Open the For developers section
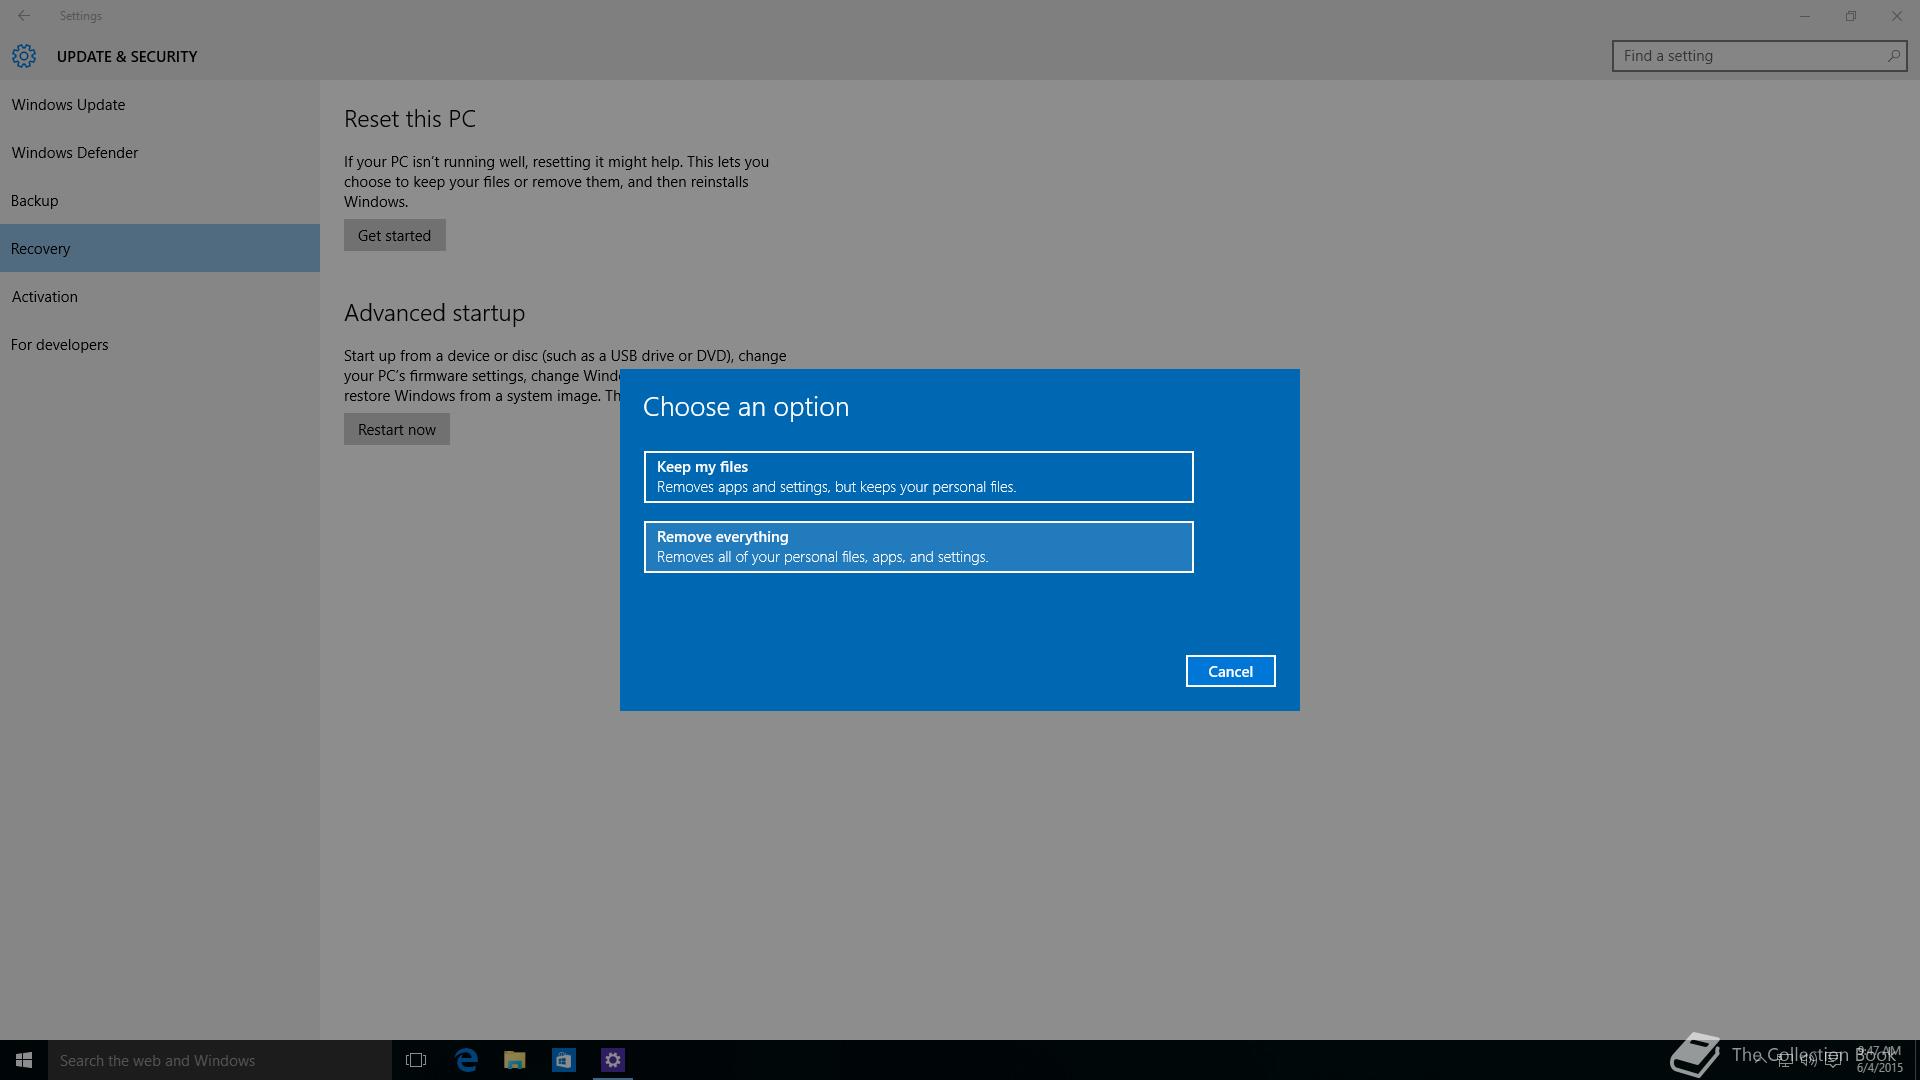The height and width of the screenshot is (1080, 1920). [60, 345]
